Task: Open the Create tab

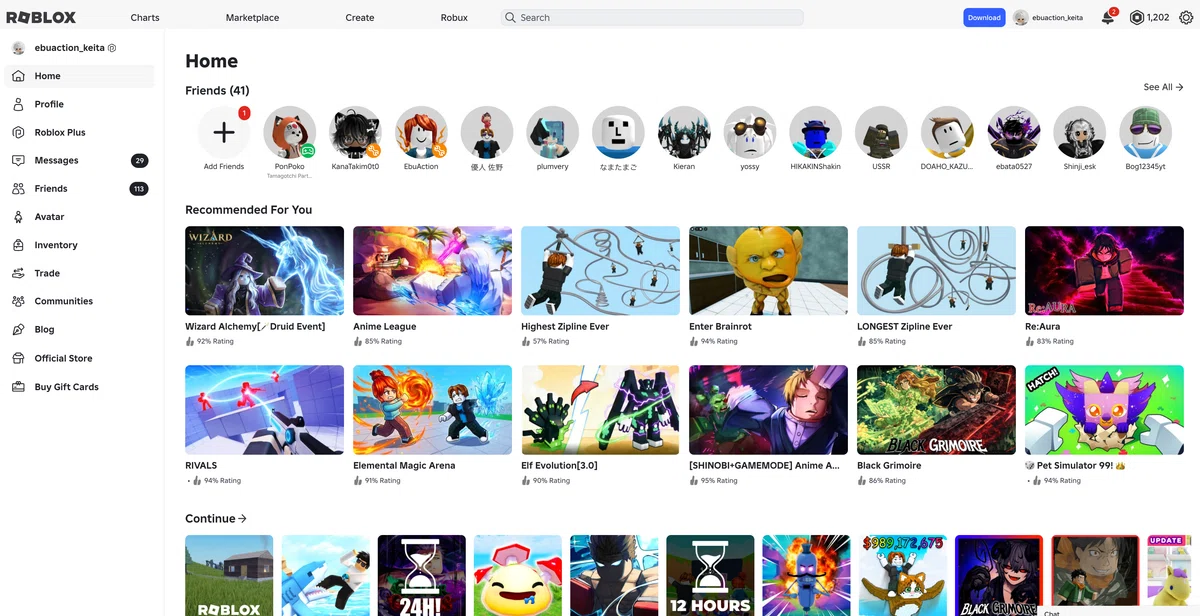Action: pyautogui.click(x=360, y=18)
